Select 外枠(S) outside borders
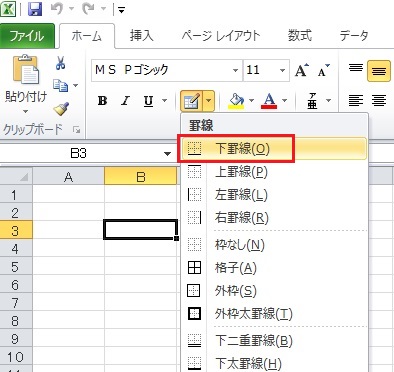 tap(274, 291)
